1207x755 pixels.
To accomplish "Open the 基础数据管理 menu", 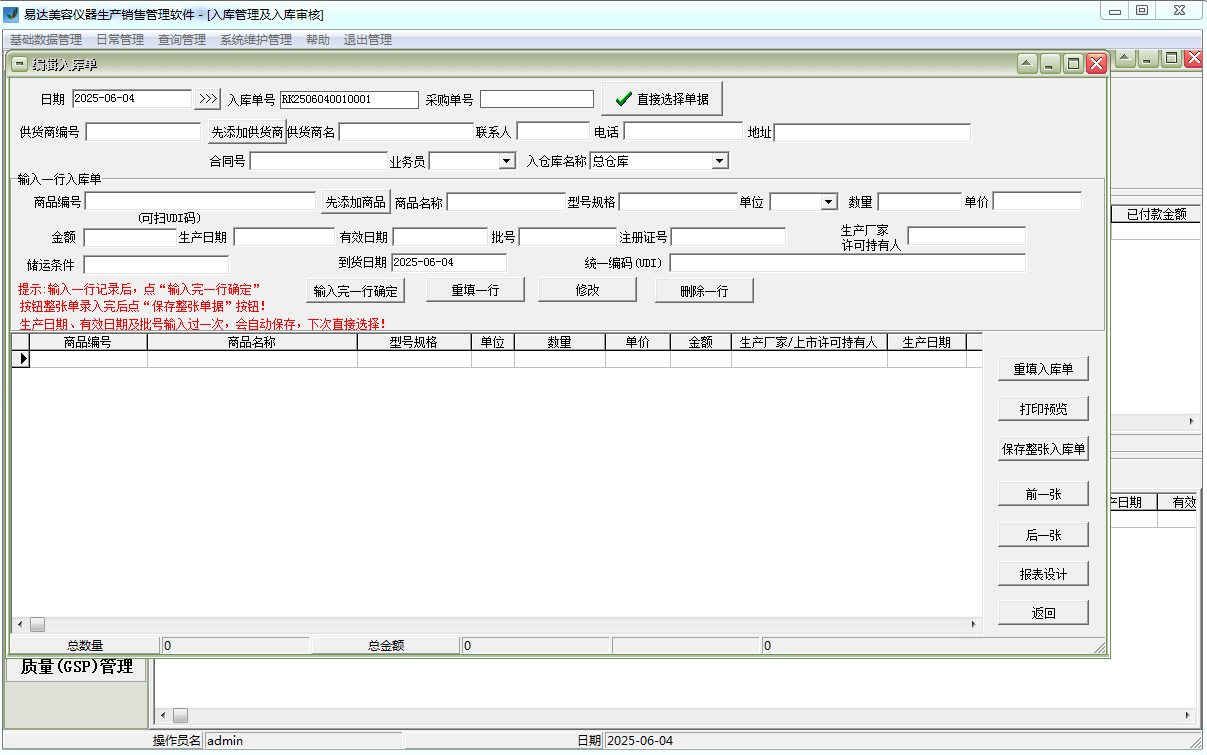I will [x=44, y=39].
